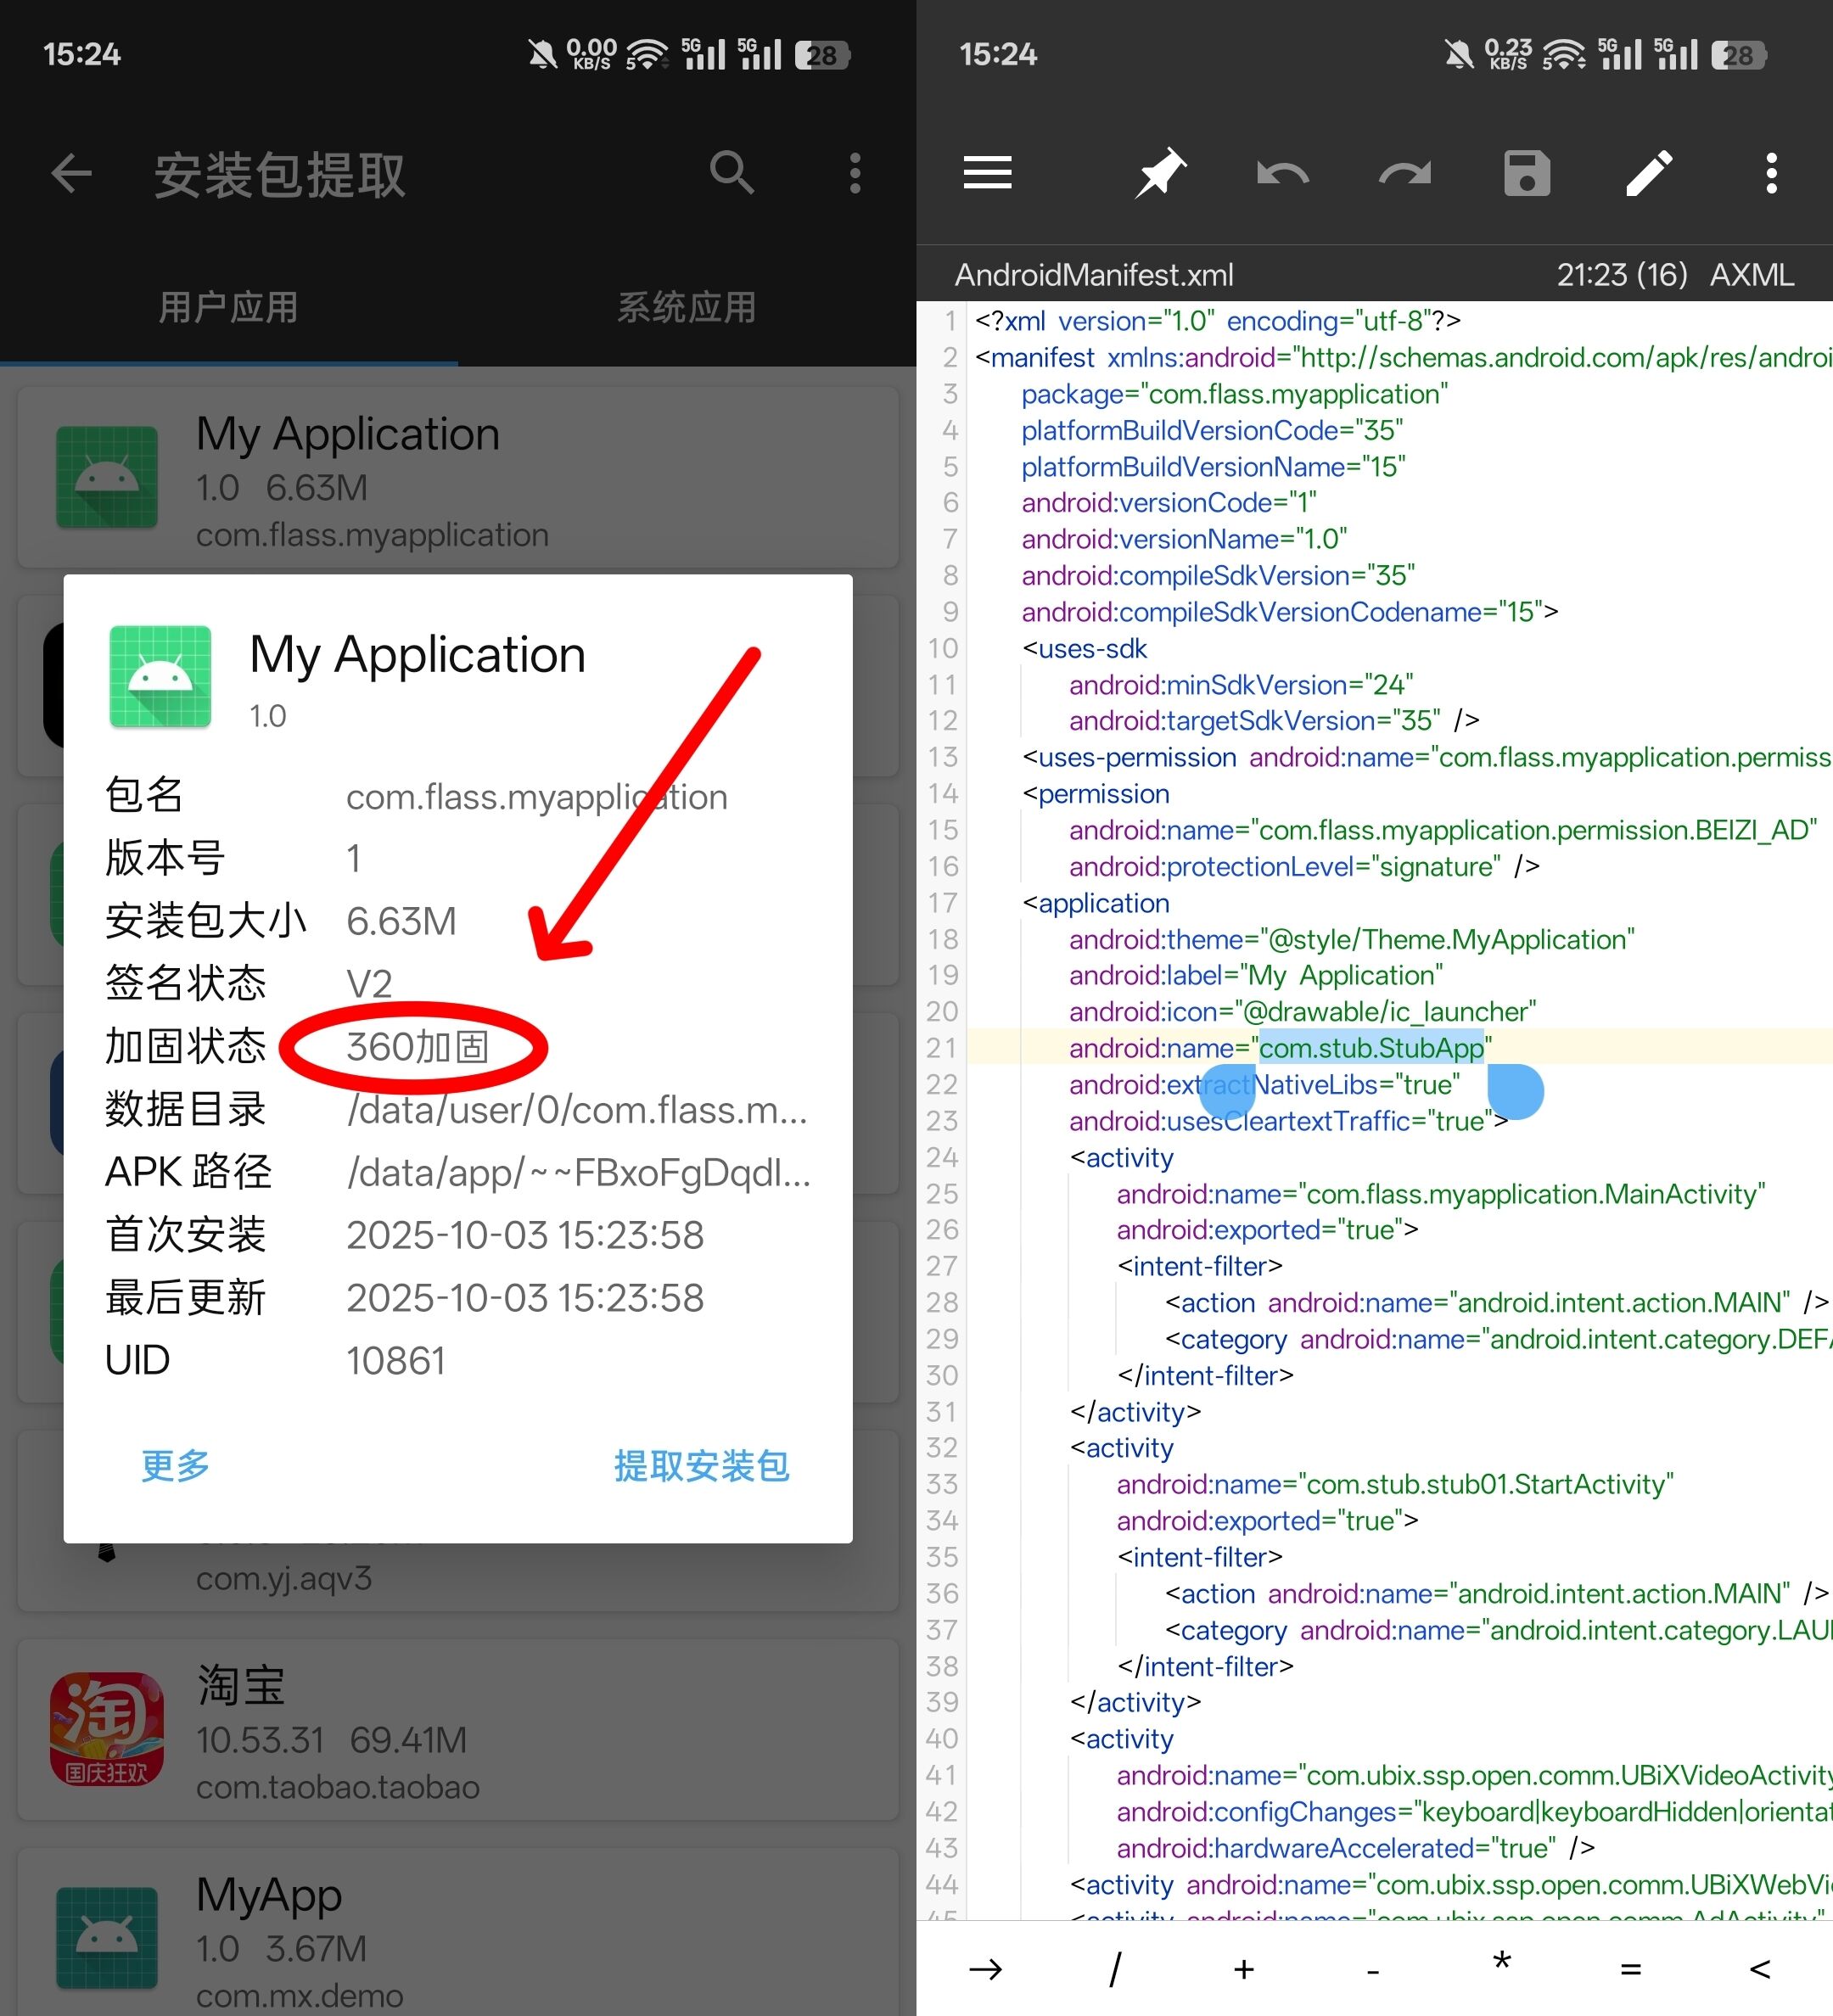Tap the My Application icon in dialog
This screenshot has height=2016, width=1833.
[x=160, y=677]
